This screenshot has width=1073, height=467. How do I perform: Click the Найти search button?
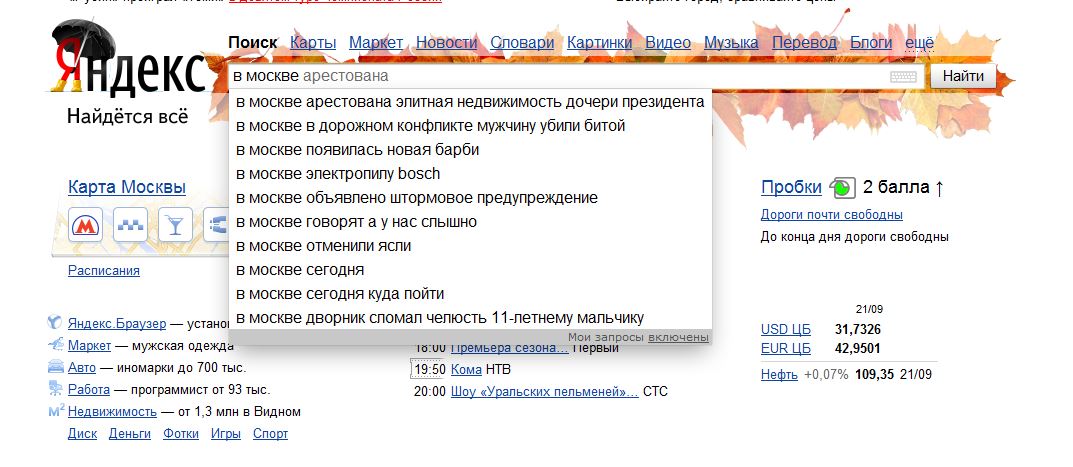(963, 76)
